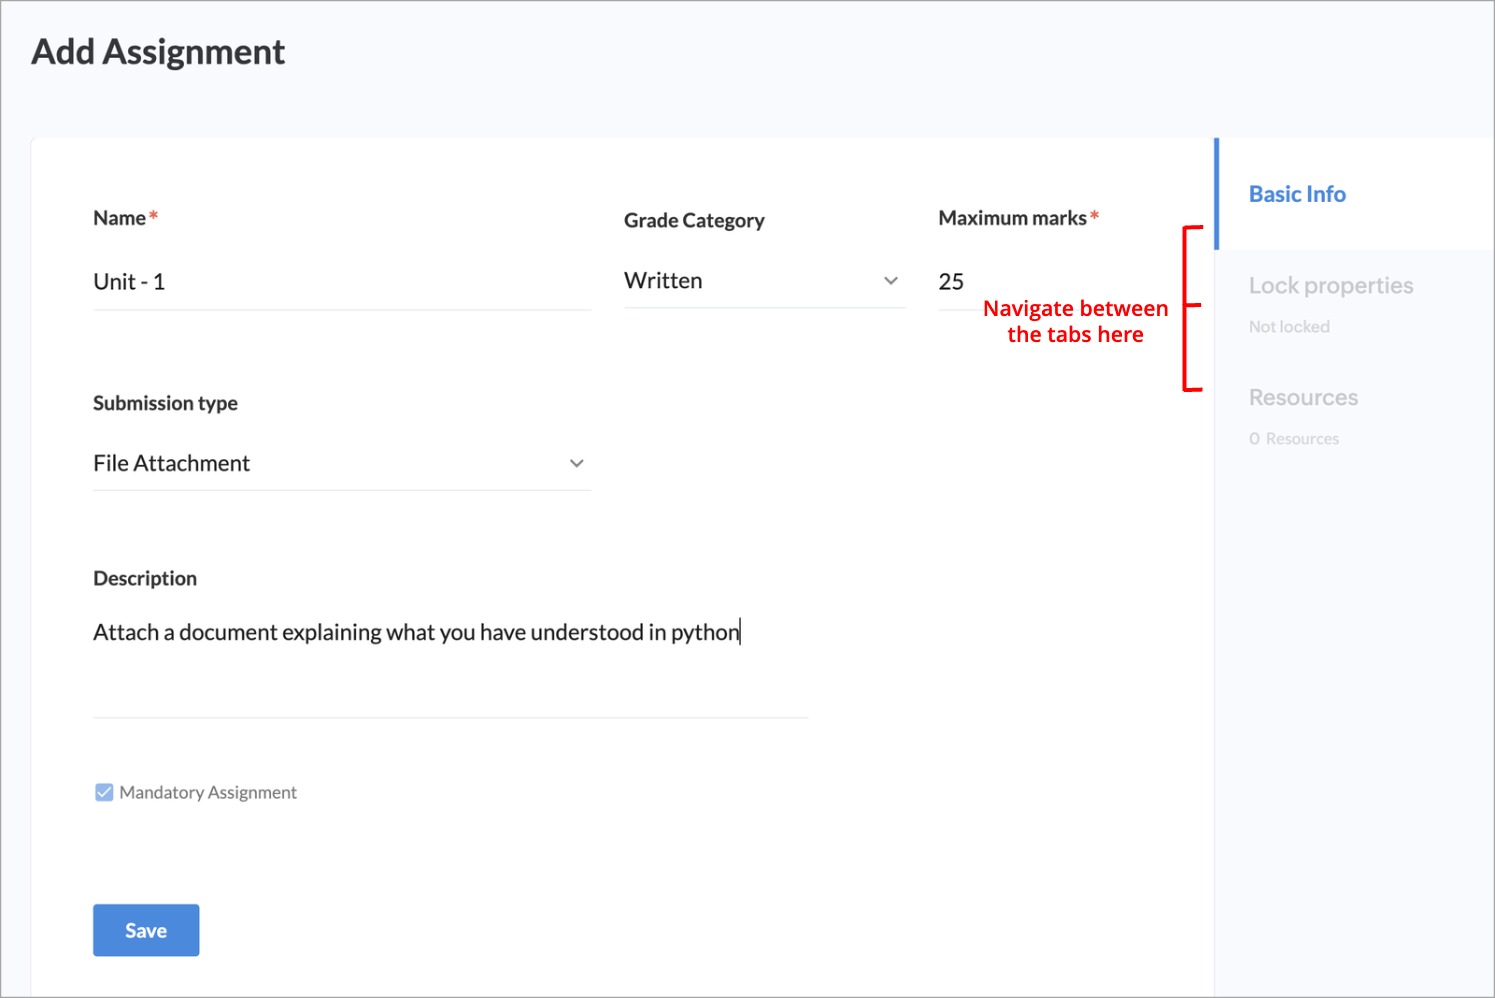Click the Name field containing Unit - 1
1495x998 pixels.
pyautogui.click(x=340, y=282)
